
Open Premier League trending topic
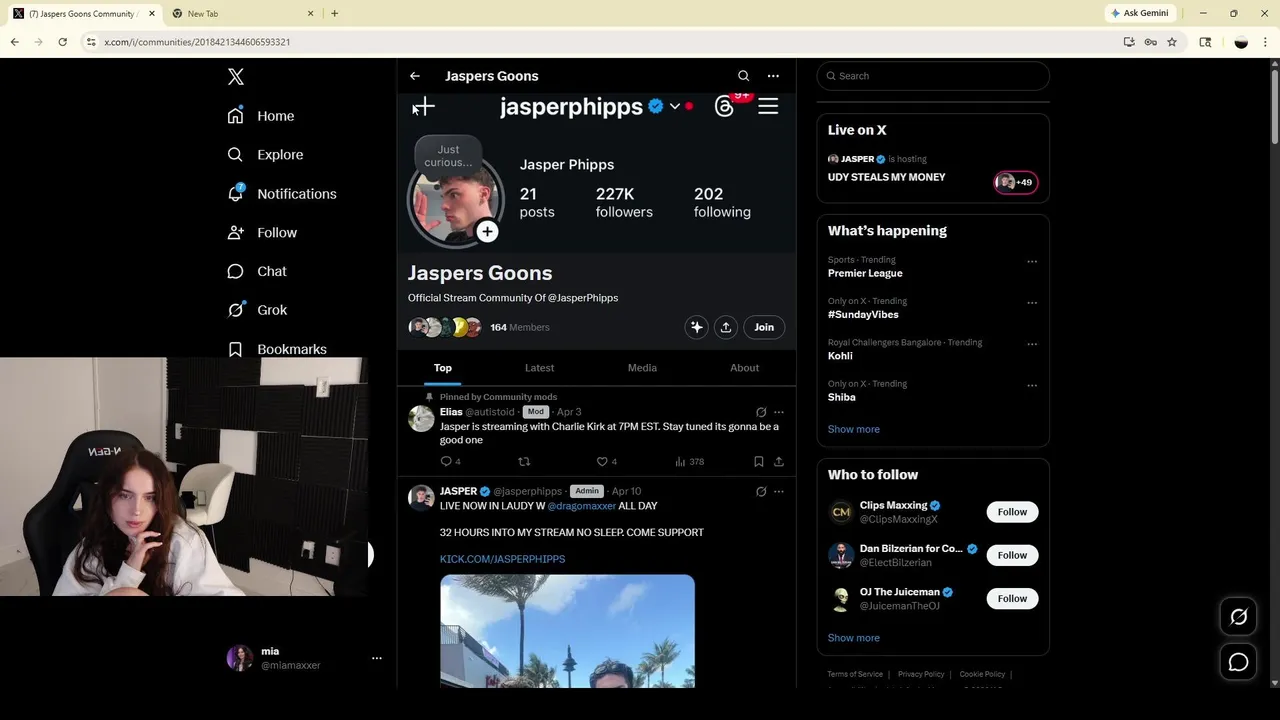865,273
